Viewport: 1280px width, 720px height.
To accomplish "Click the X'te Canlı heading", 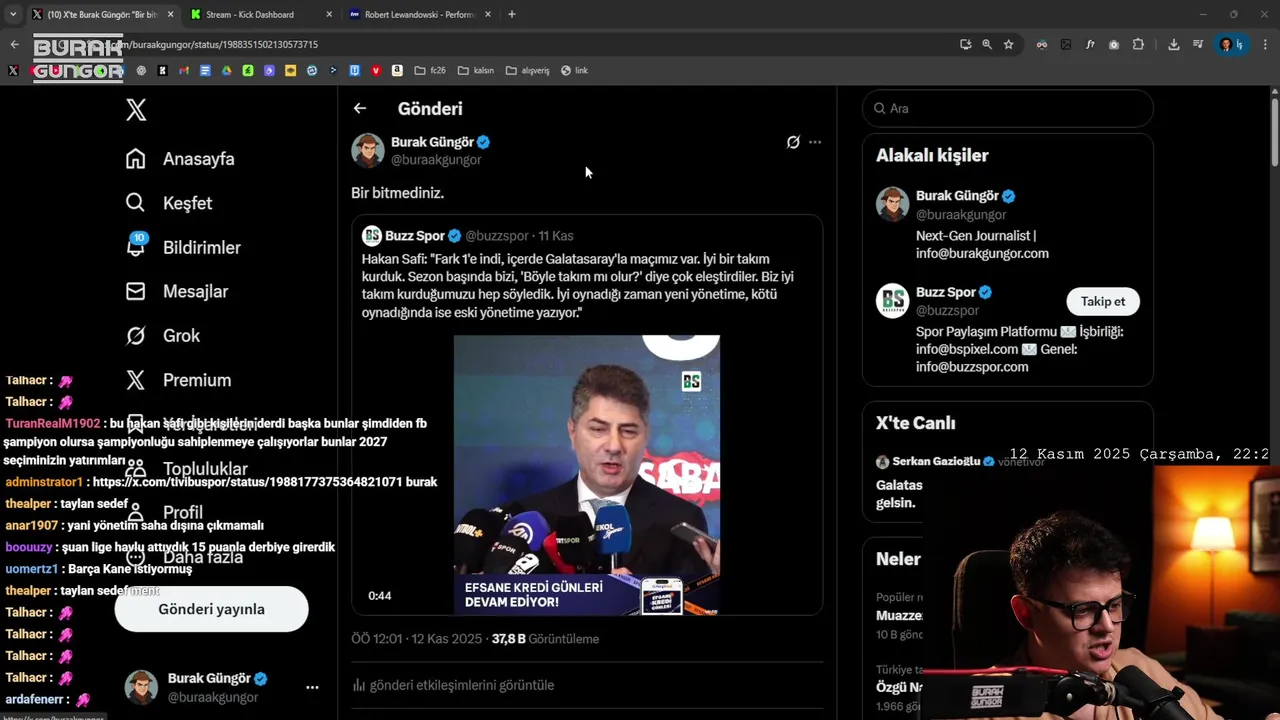I will 915,423.
